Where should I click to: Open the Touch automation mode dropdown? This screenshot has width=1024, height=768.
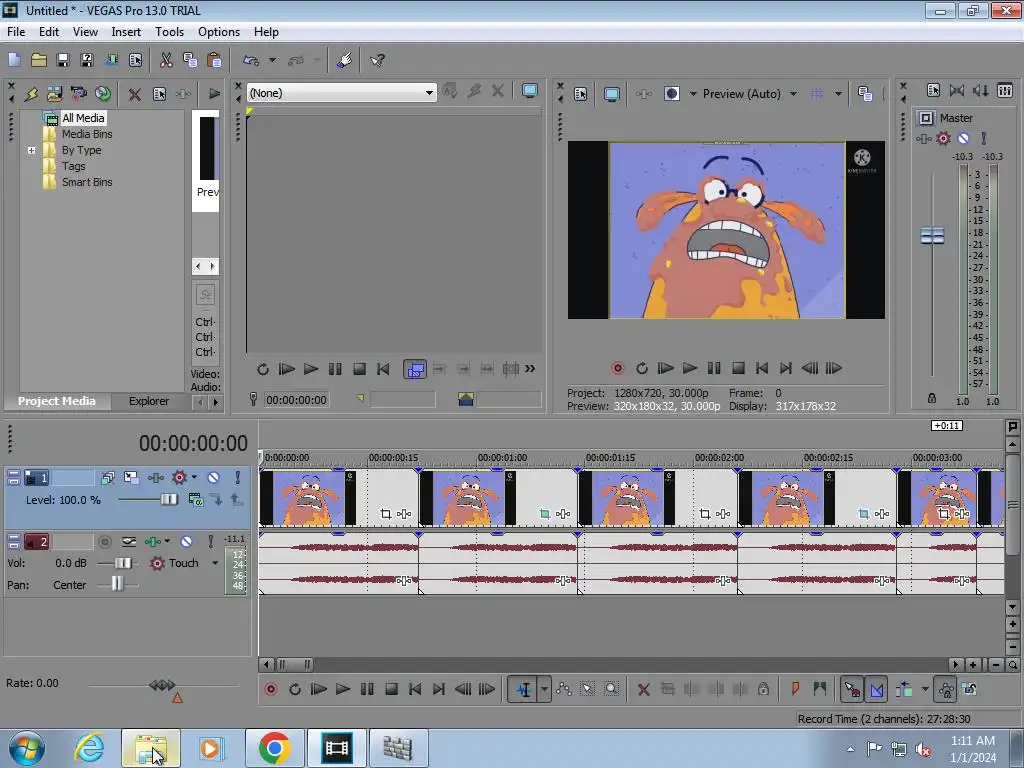pos(215,563)
